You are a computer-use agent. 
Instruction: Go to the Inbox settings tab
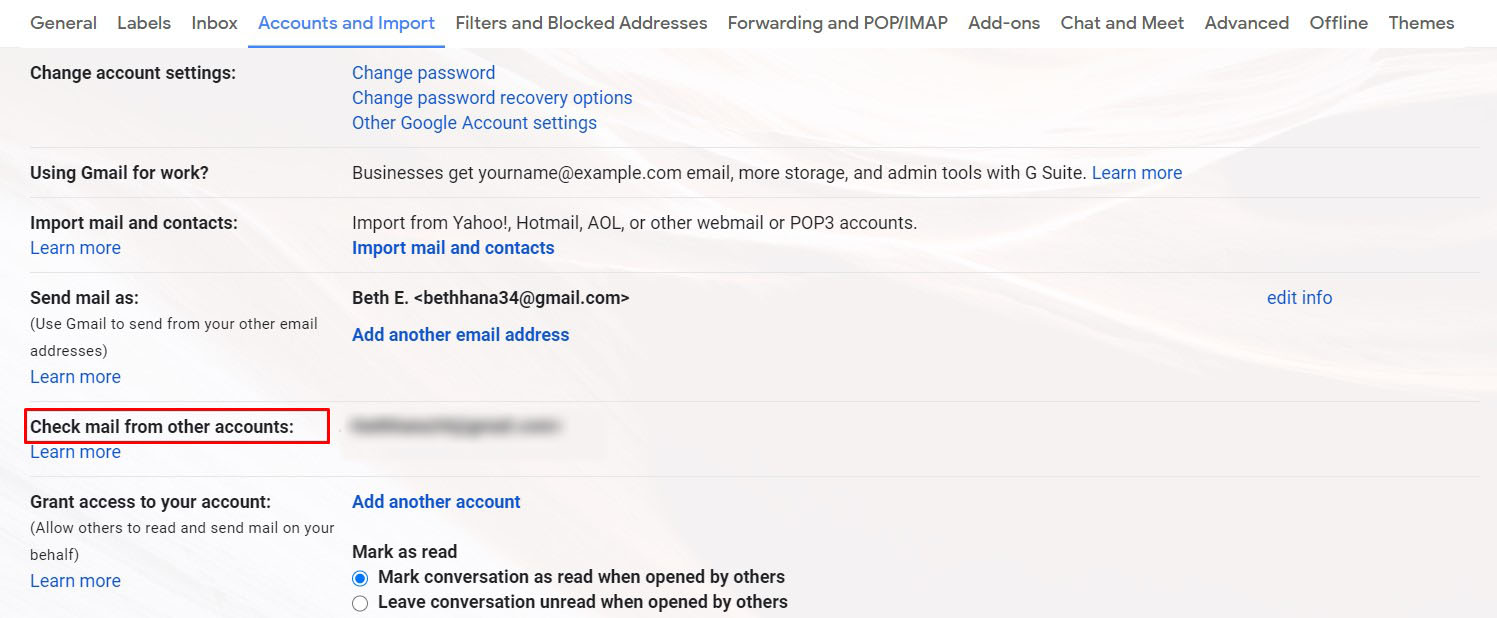[x=214, y=23]
